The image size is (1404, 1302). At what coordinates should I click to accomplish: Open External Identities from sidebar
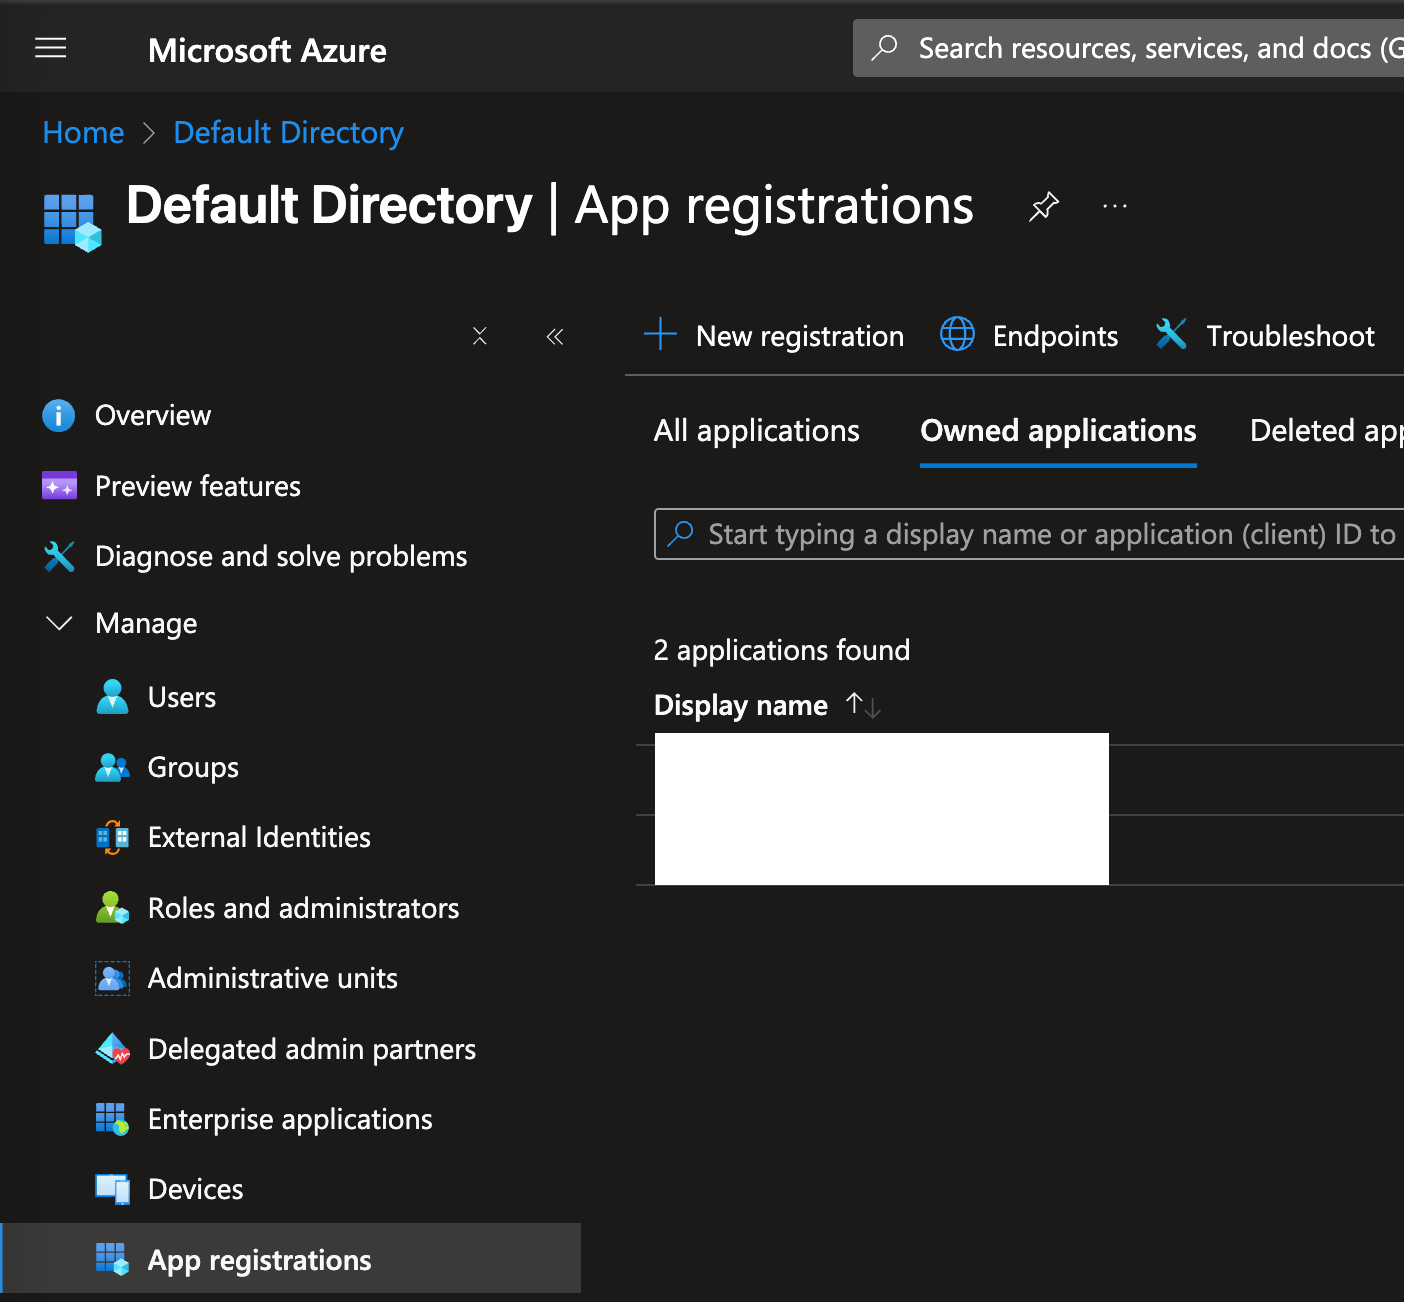tap(259, 837)
